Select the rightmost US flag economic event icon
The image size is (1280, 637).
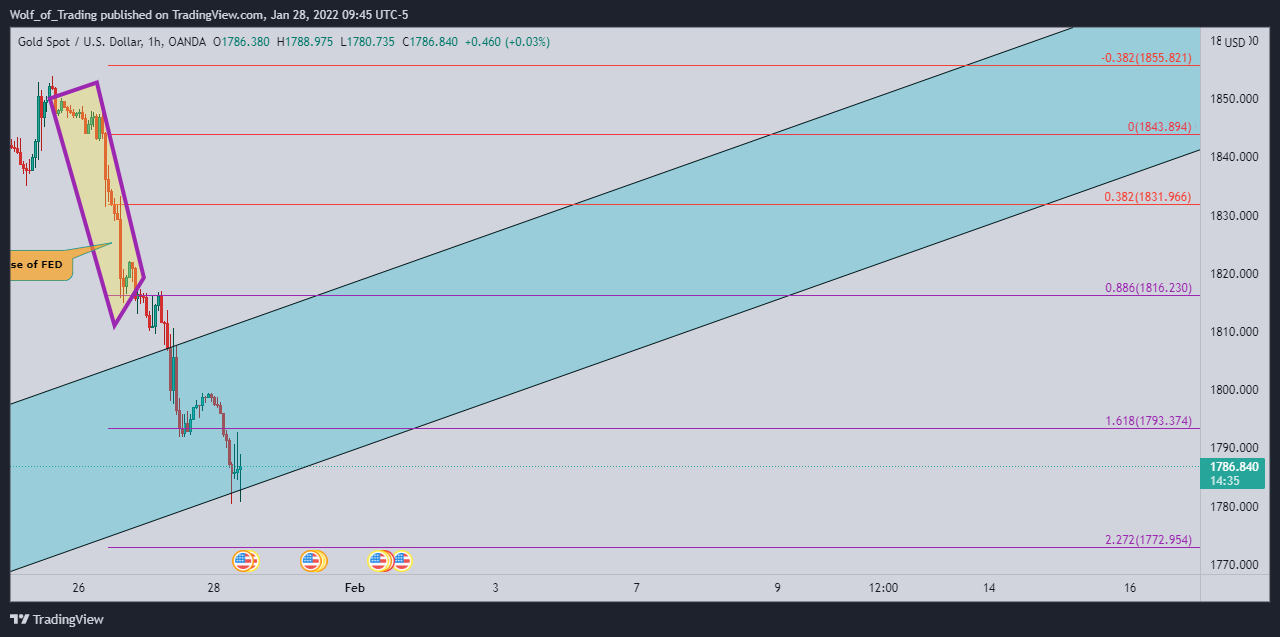pos(402,561)
